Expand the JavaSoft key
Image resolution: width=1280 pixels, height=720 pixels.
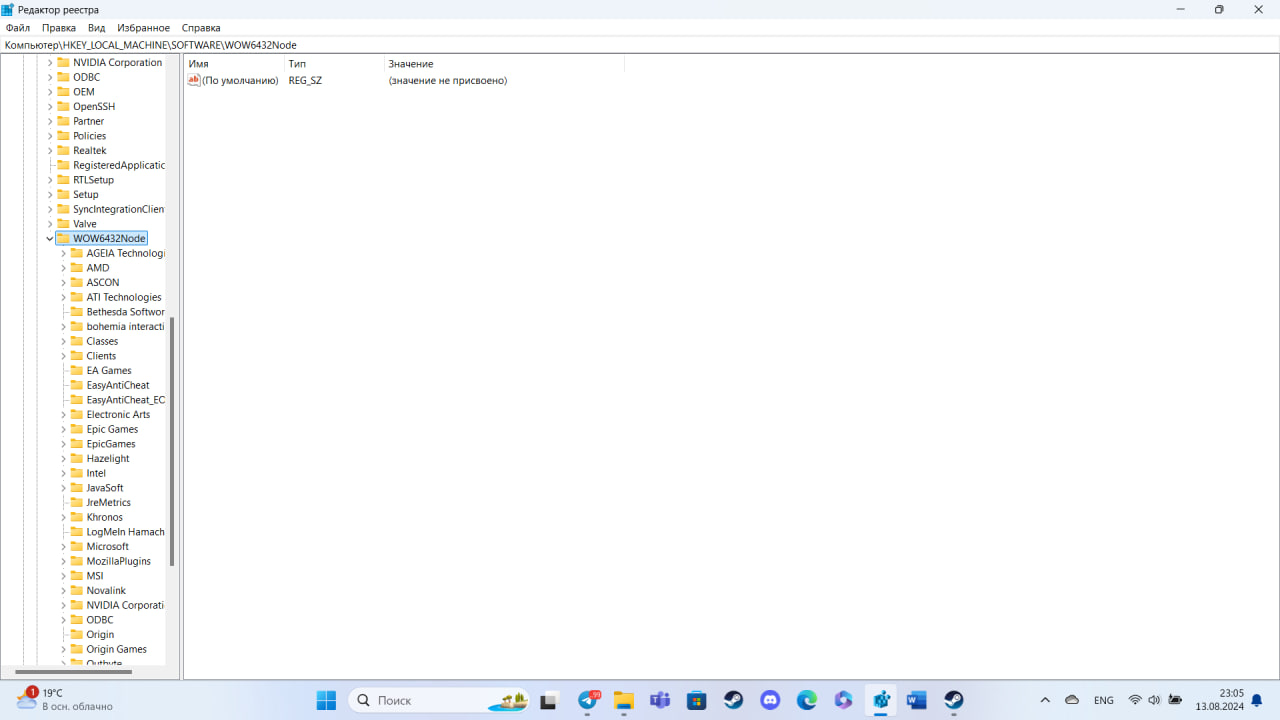(64, 488)
